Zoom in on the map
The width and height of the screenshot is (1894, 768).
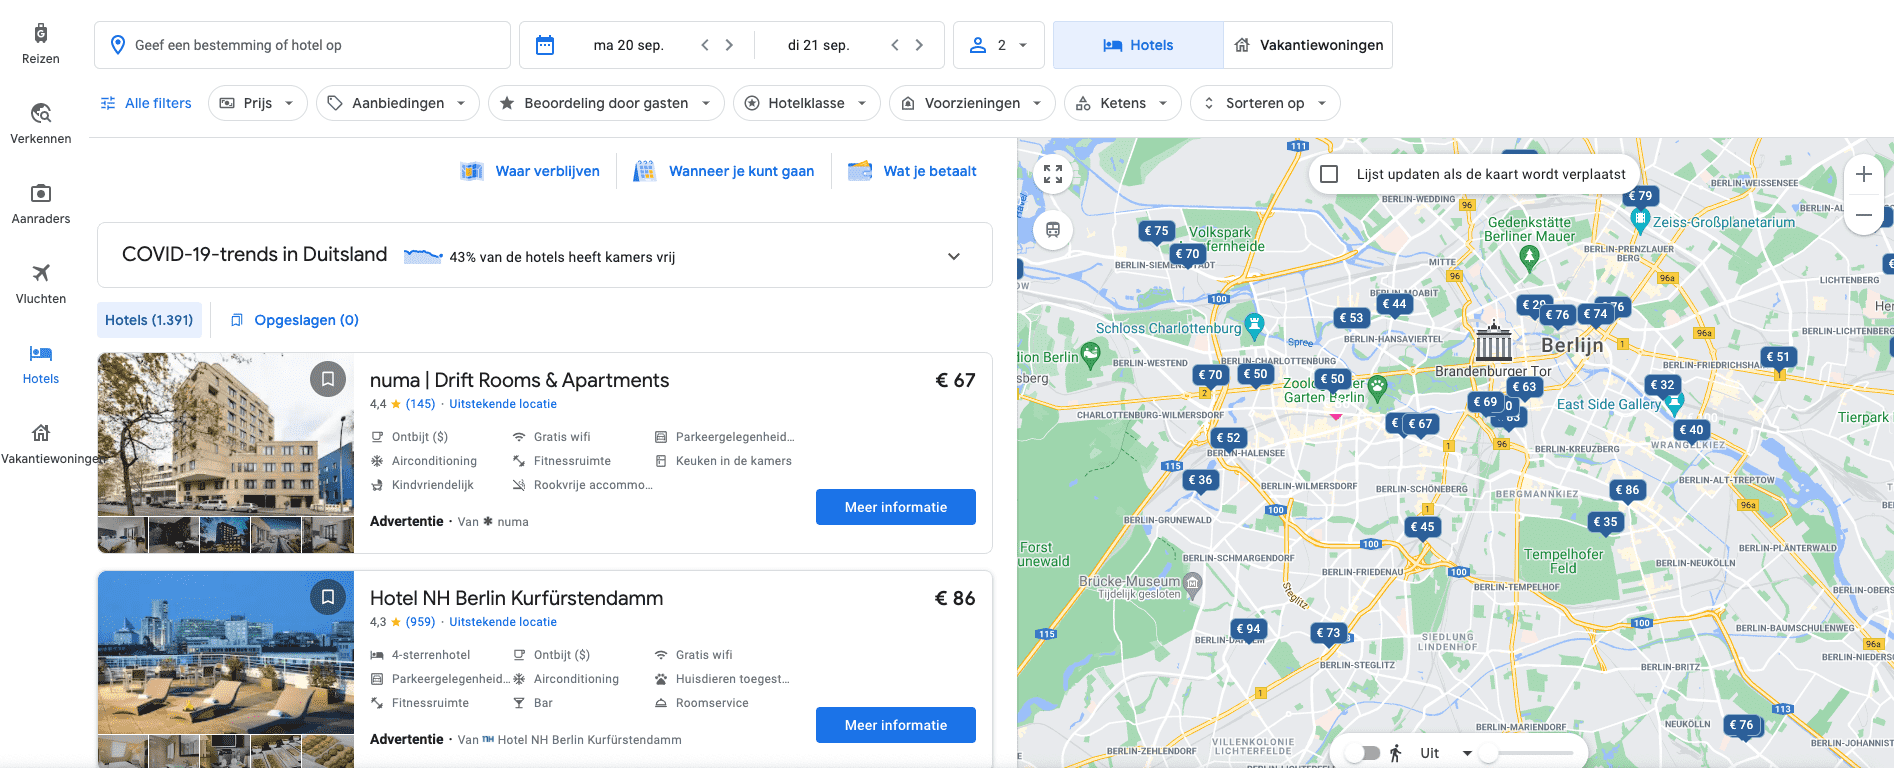(x=1864, y=174)
